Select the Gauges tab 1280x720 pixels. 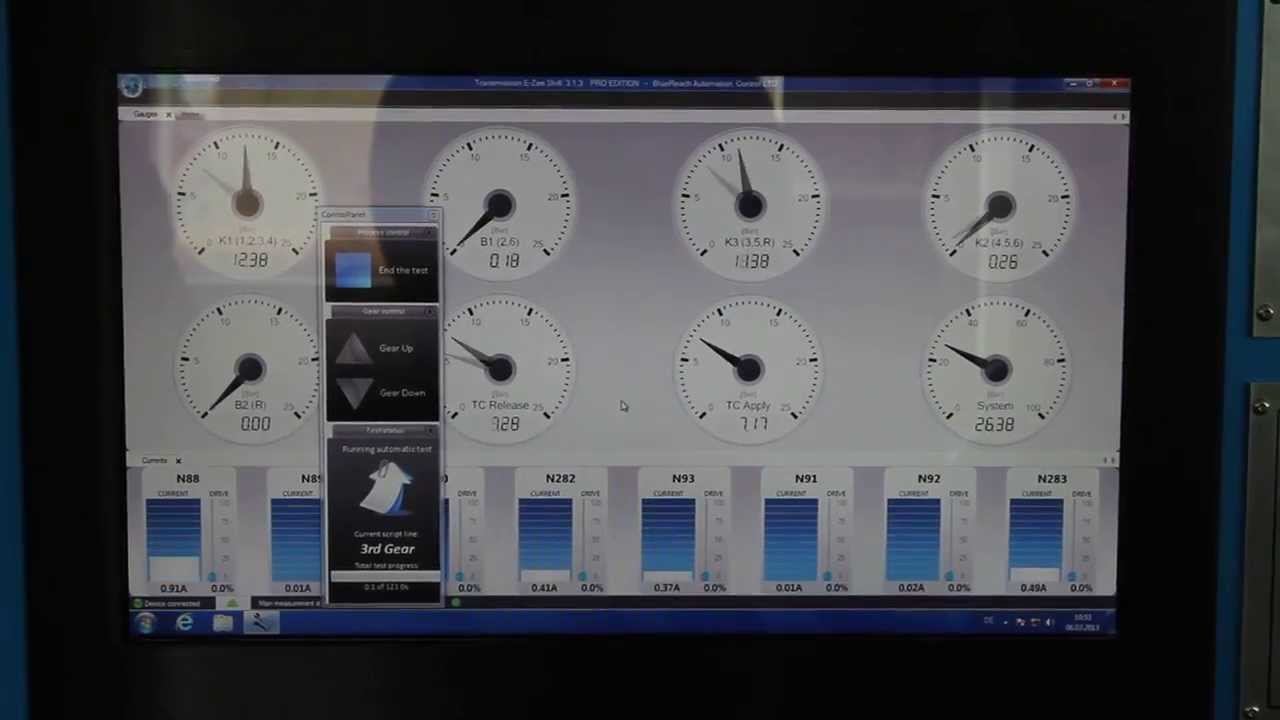tap(146, 115)
